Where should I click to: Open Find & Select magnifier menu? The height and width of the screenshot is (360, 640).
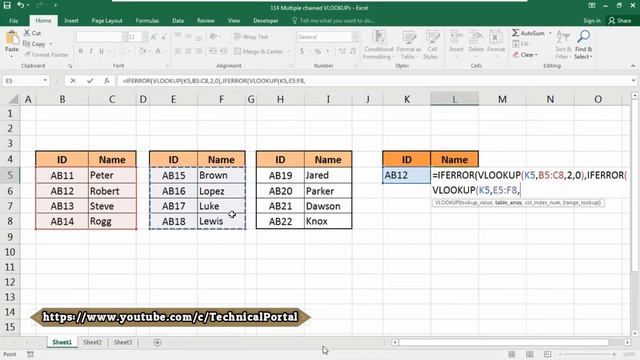(x=583, y=45)
